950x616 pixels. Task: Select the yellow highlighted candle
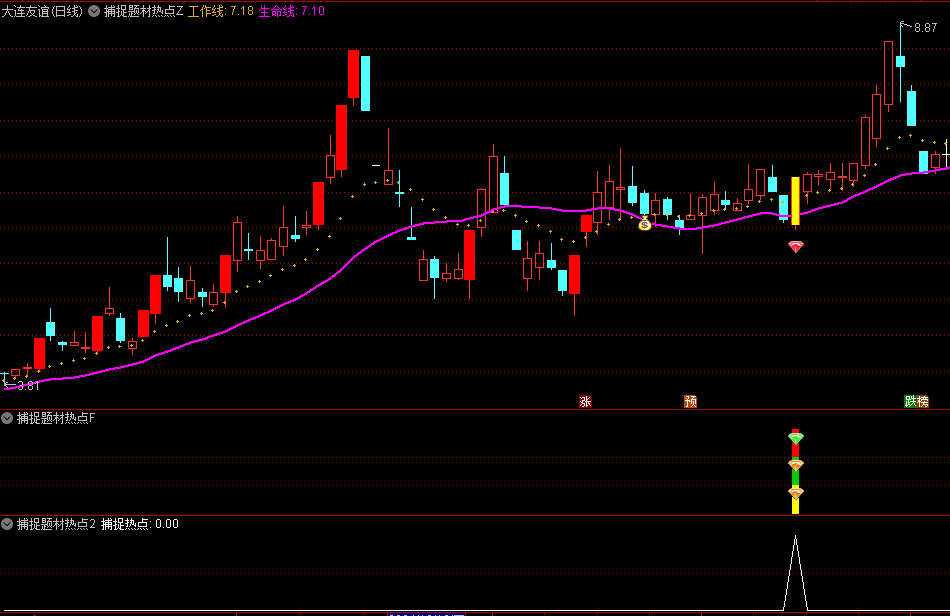tap(796, 201)
